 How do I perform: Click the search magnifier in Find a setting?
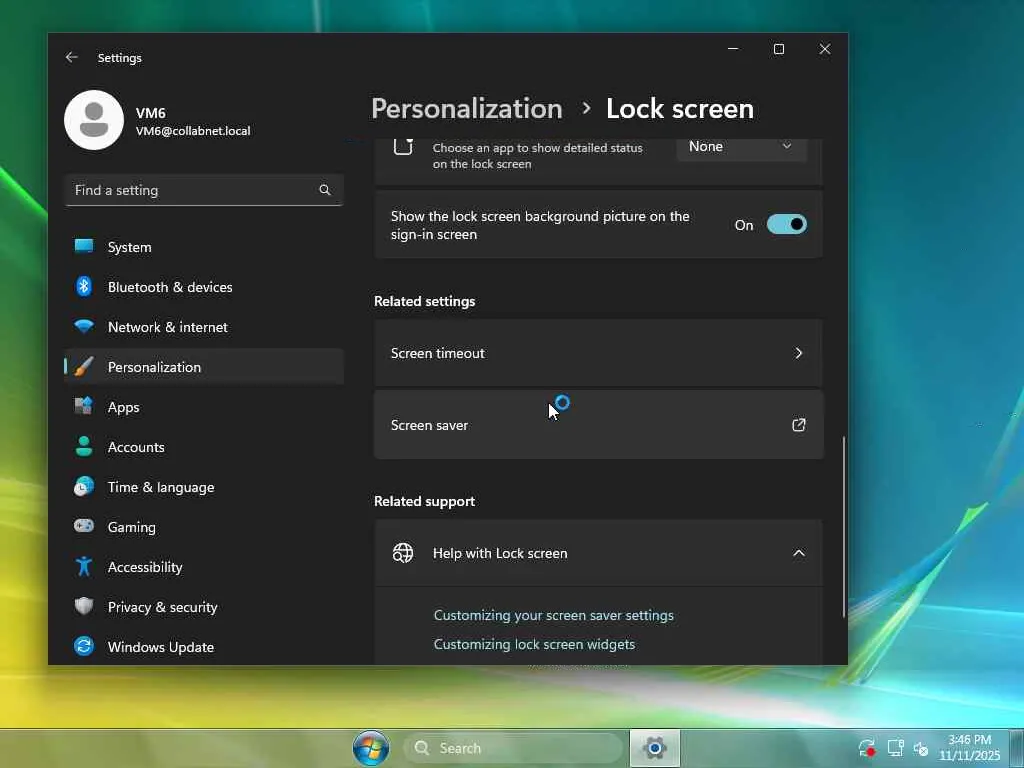tap(325, 190)
